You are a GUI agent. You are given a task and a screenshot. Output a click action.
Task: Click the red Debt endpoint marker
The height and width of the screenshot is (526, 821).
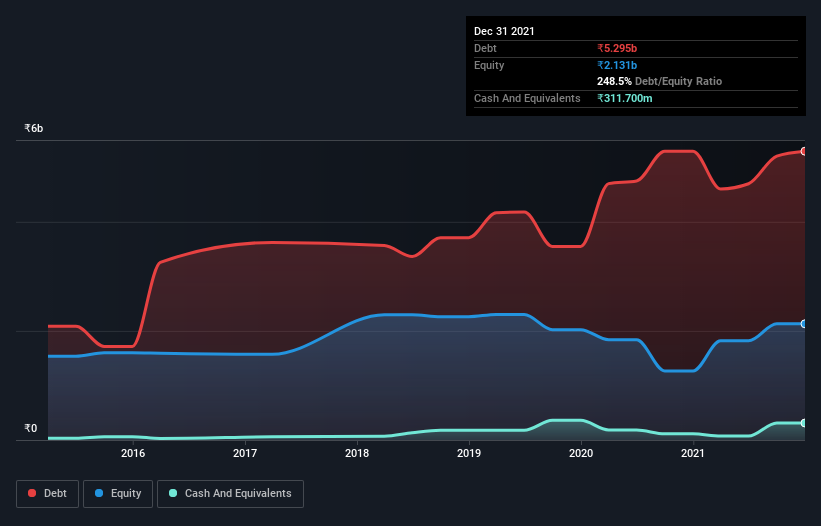pyautogui.click(x=804, y=151)
